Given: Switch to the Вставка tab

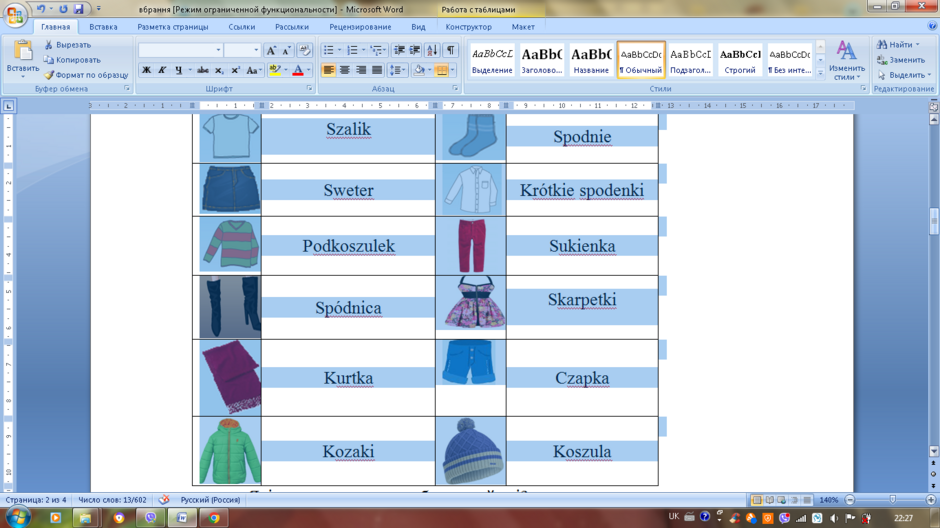Looking at the screenshot, I should click(x=103, y=27).
